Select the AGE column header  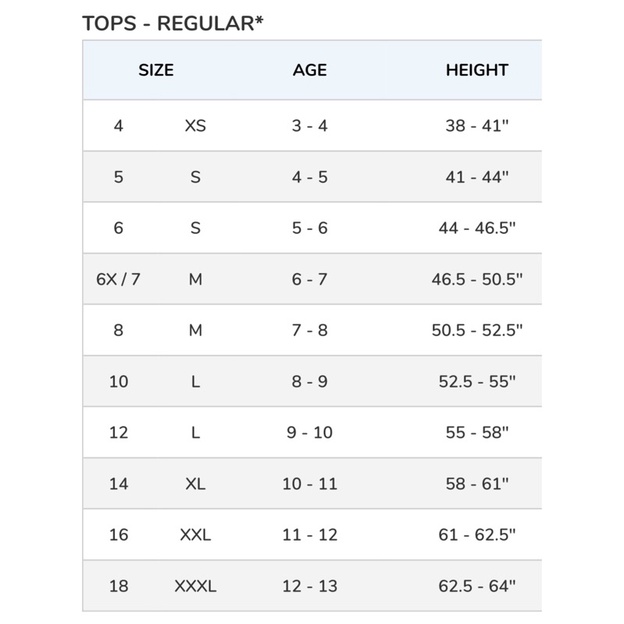click(310, 70)
